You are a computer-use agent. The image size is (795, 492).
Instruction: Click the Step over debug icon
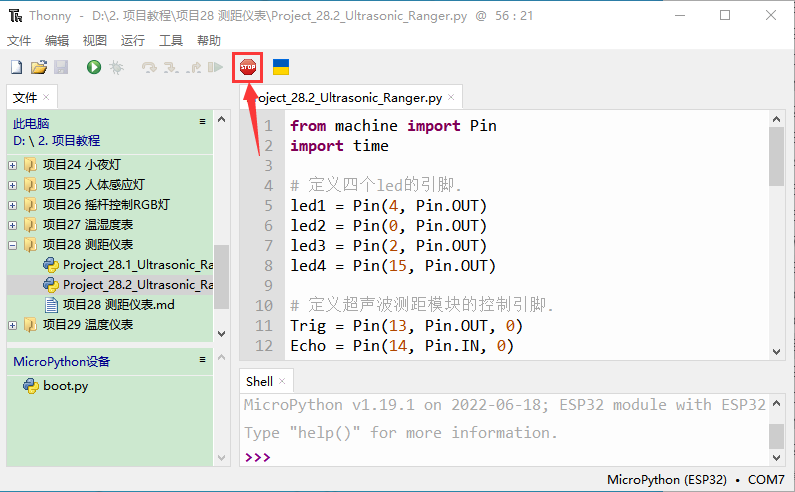pos(149,67)
